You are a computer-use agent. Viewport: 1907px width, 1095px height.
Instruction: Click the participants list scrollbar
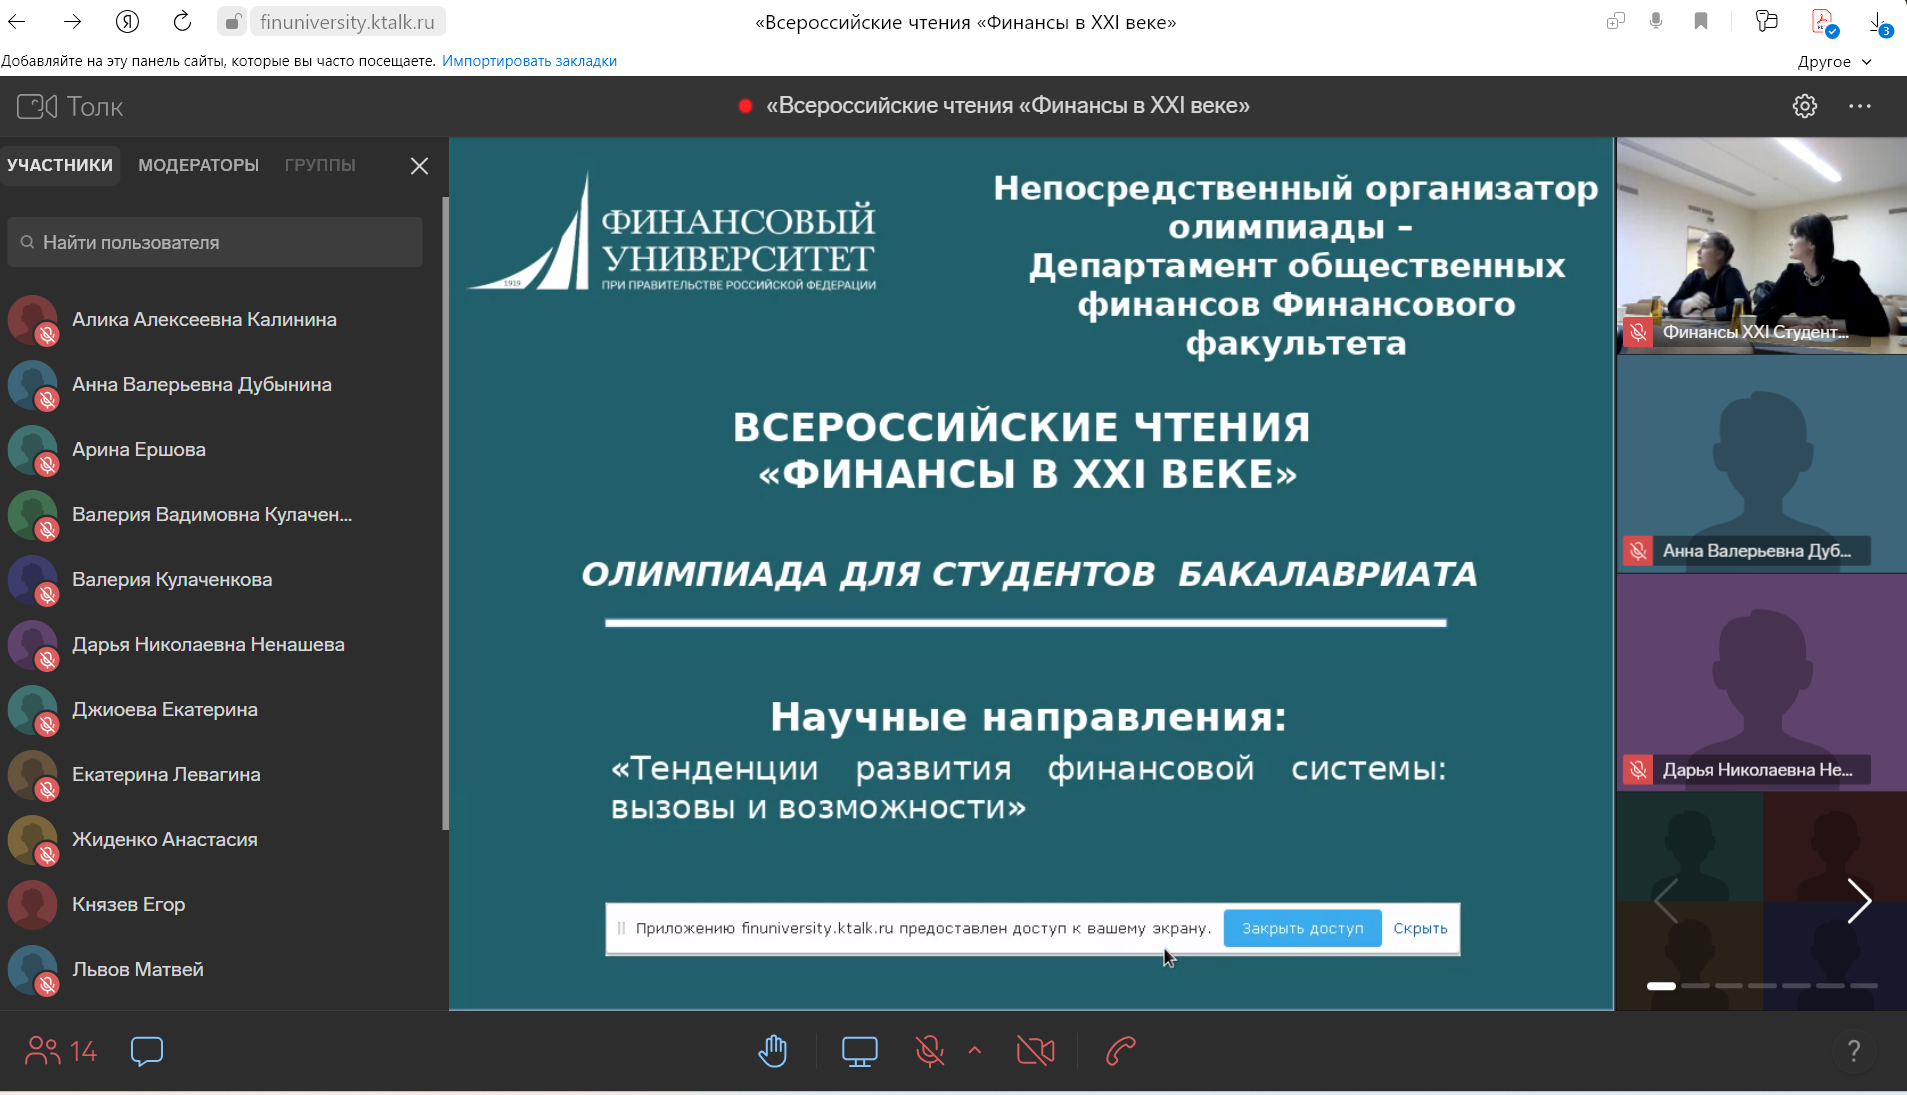point(445,513)
